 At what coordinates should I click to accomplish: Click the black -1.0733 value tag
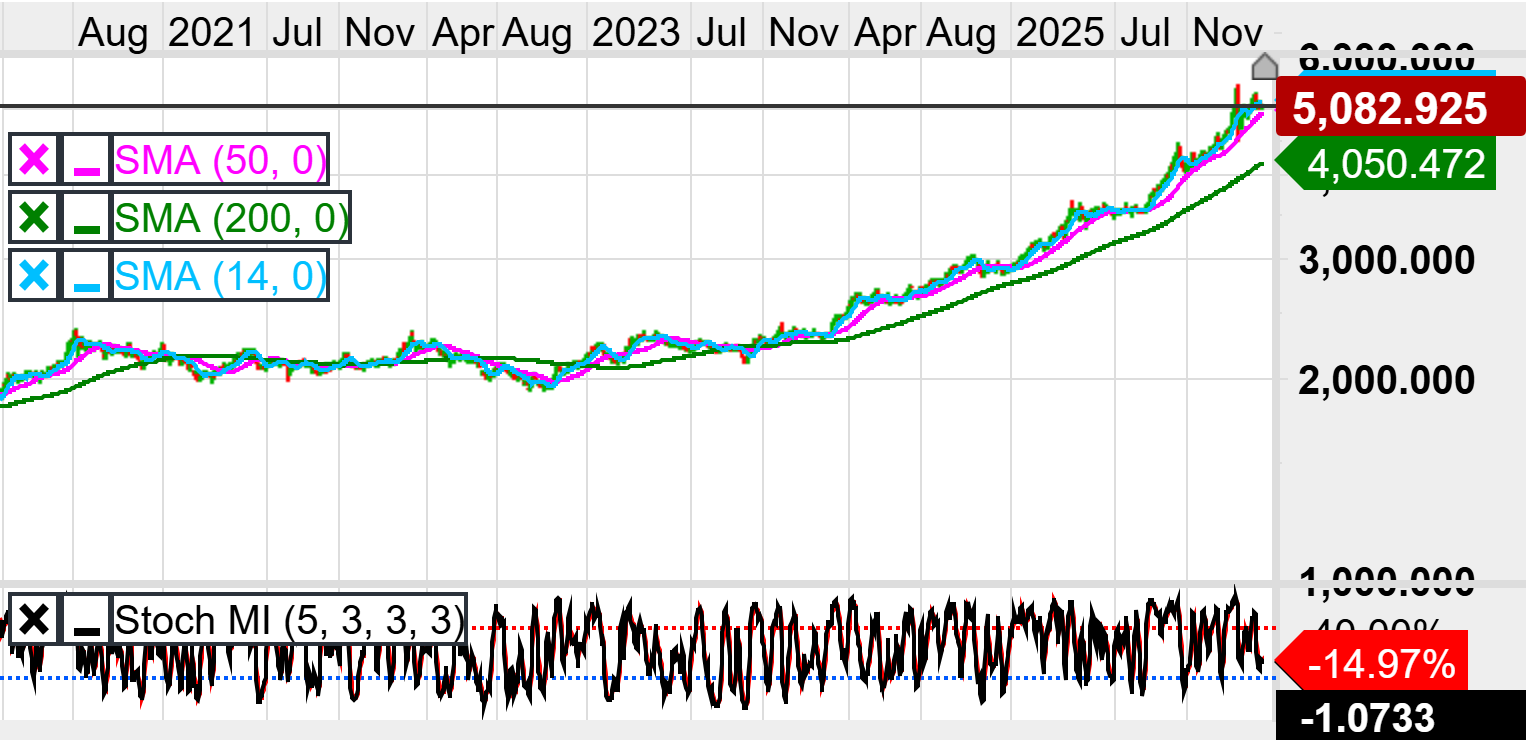pyautogui.click(x=1367, y=717)
